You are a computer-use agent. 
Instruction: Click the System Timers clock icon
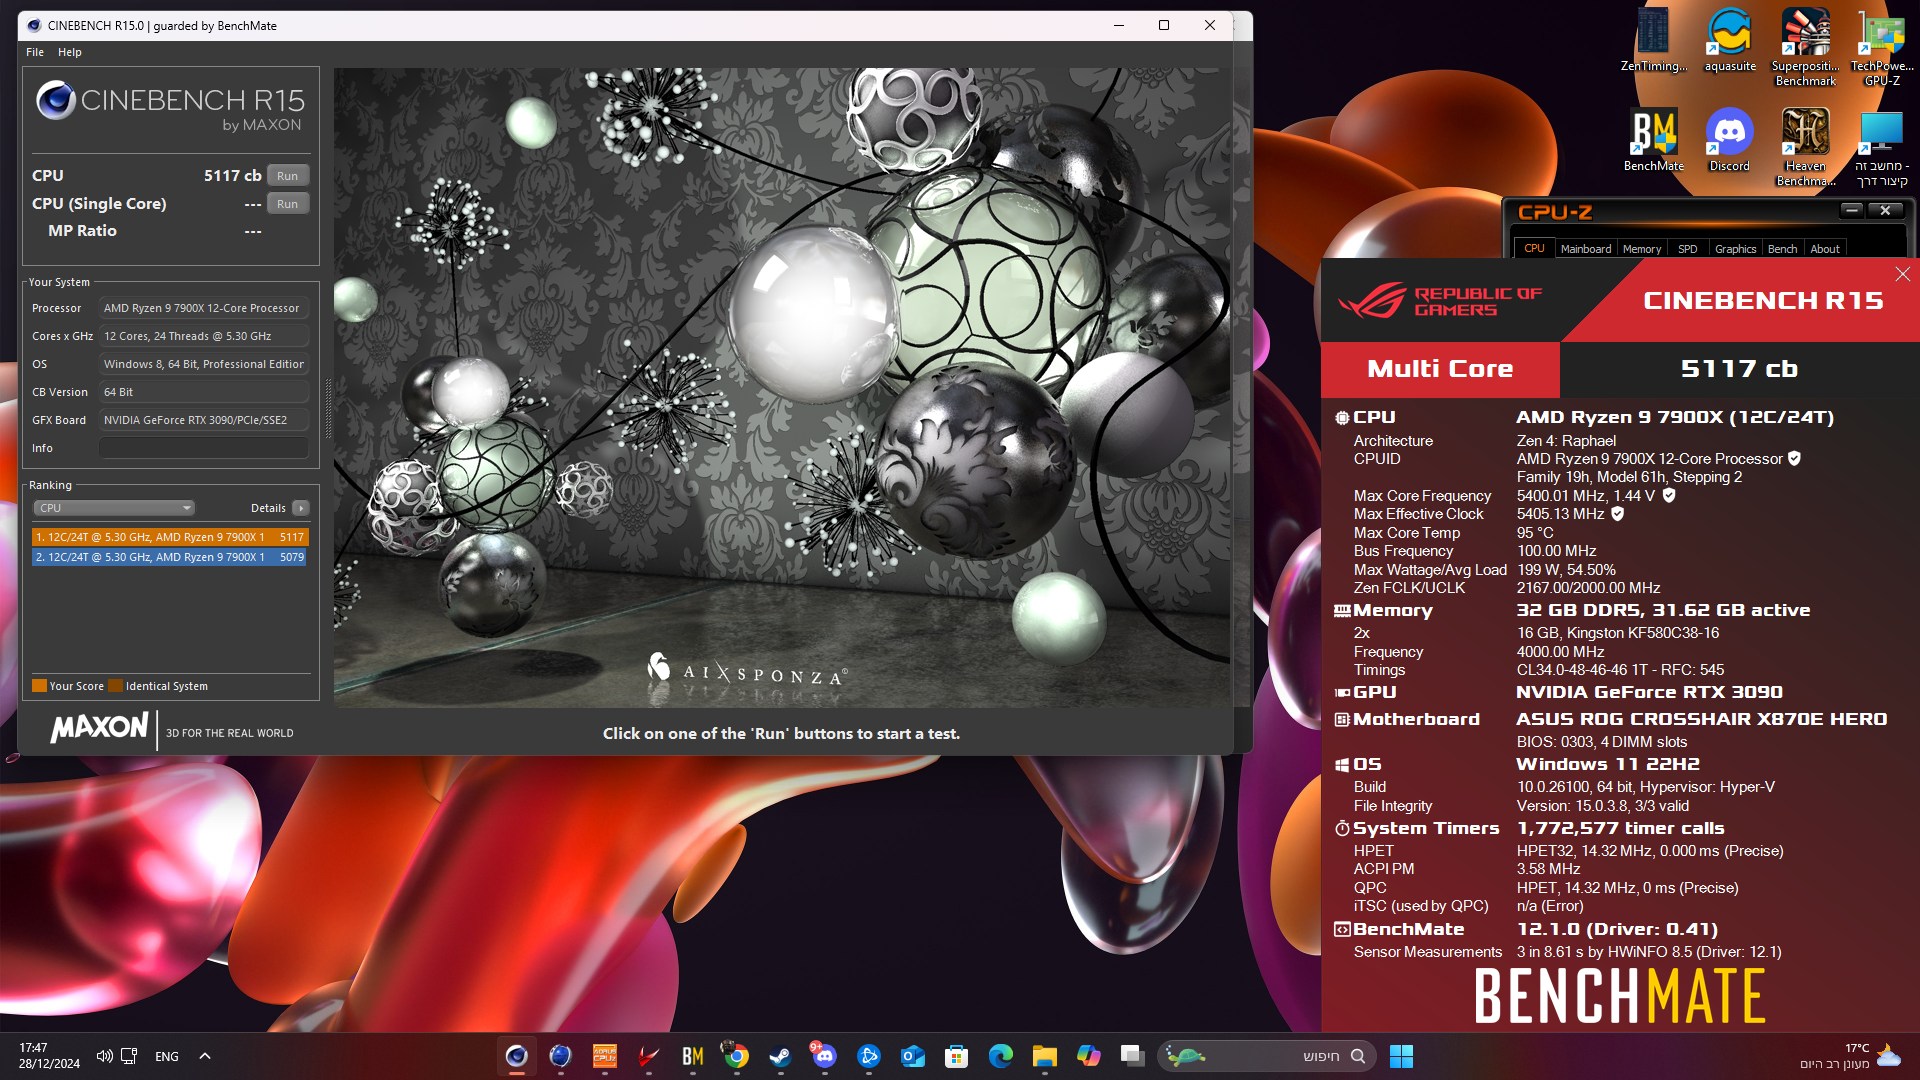(1342, 828)
